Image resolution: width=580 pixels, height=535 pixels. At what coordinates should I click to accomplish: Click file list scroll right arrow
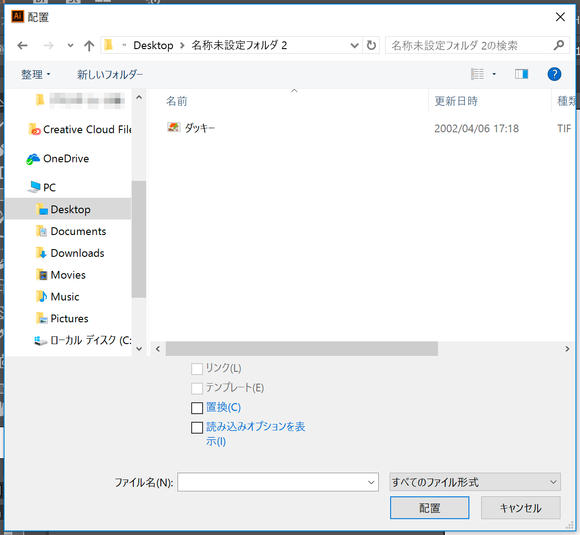[x=567, y=349]
